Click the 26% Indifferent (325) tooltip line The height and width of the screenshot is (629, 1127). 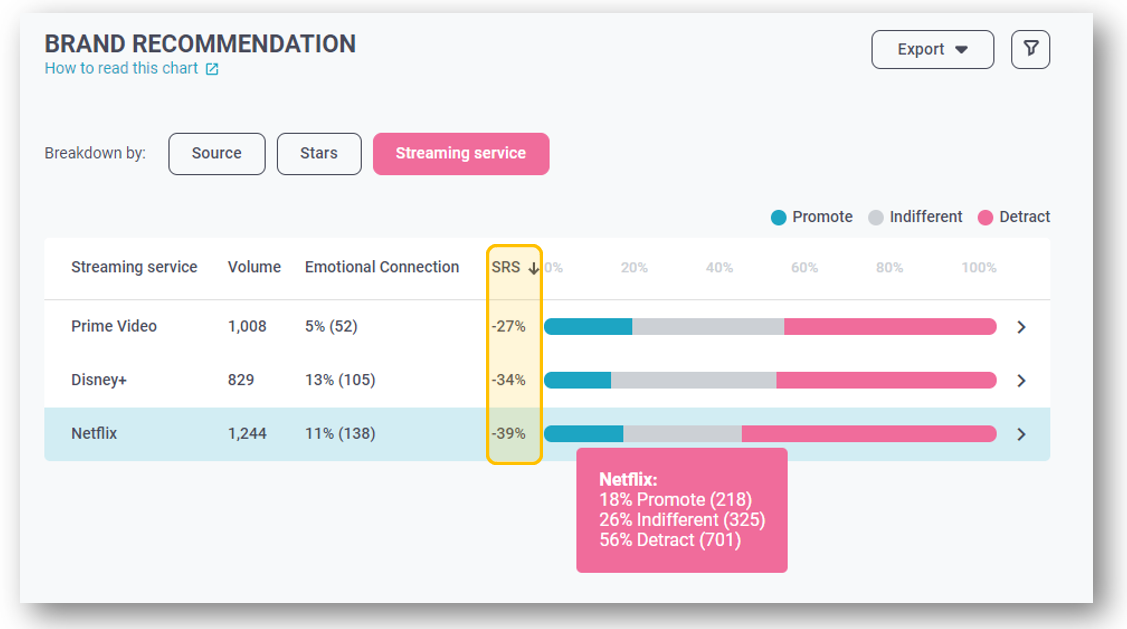click(682, 520)
